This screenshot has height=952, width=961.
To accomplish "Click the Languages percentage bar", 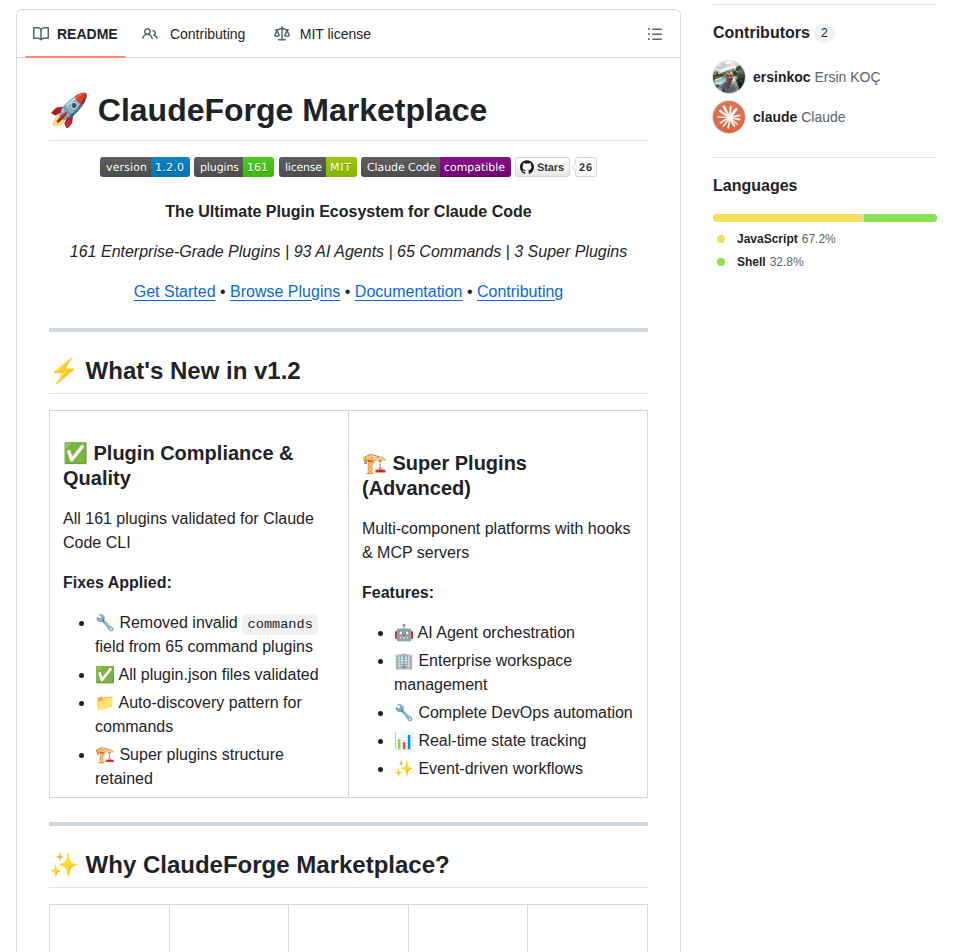I will [824, 217].
